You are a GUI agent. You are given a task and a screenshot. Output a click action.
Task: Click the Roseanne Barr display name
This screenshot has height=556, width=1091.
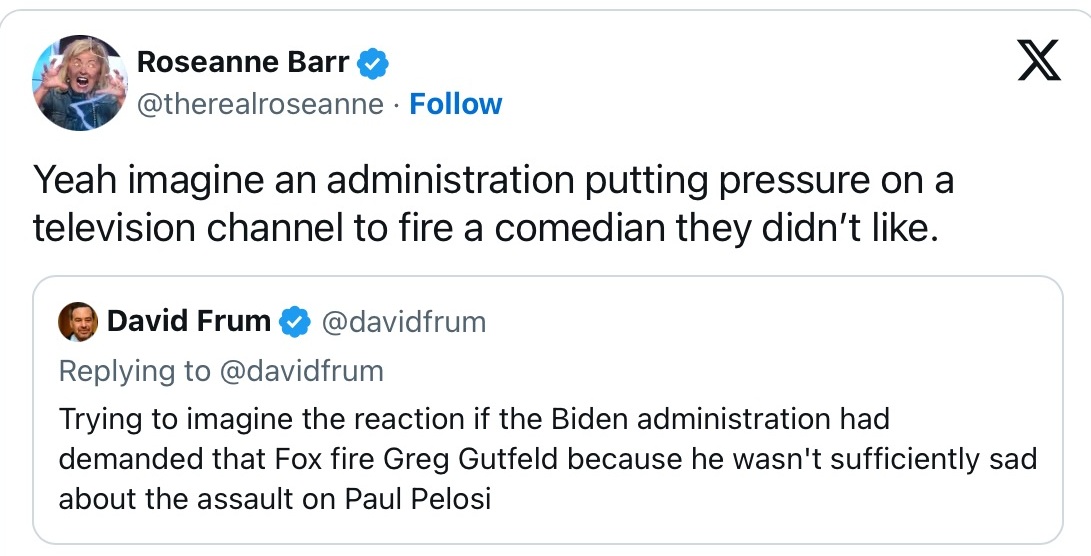click(242, 62)
